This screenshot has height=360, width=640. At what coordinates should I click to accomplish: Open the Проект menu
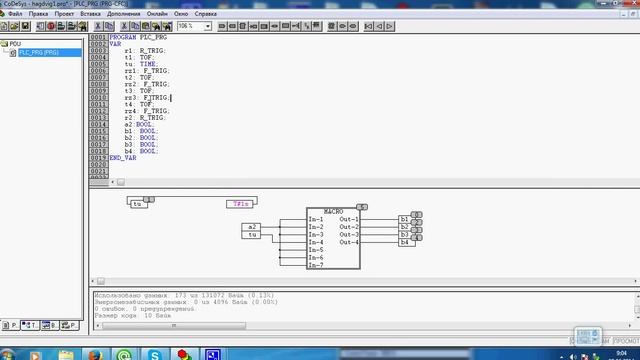coord(64,13)
